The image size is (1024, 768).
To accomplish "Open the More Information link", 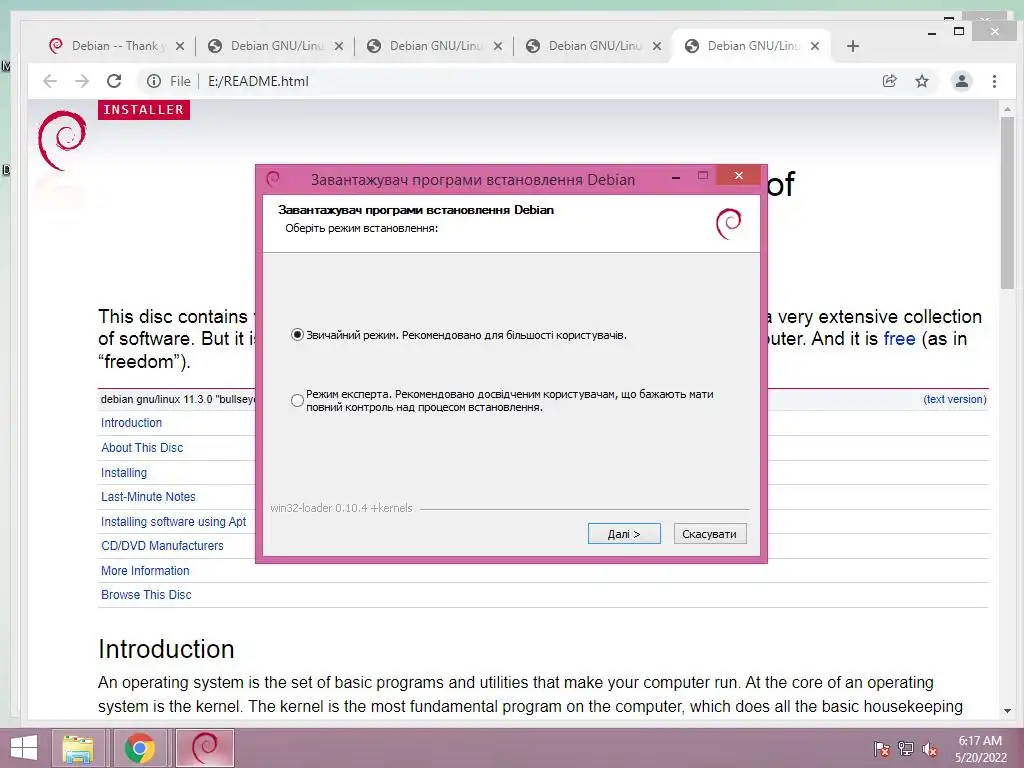I will (145, 570).
